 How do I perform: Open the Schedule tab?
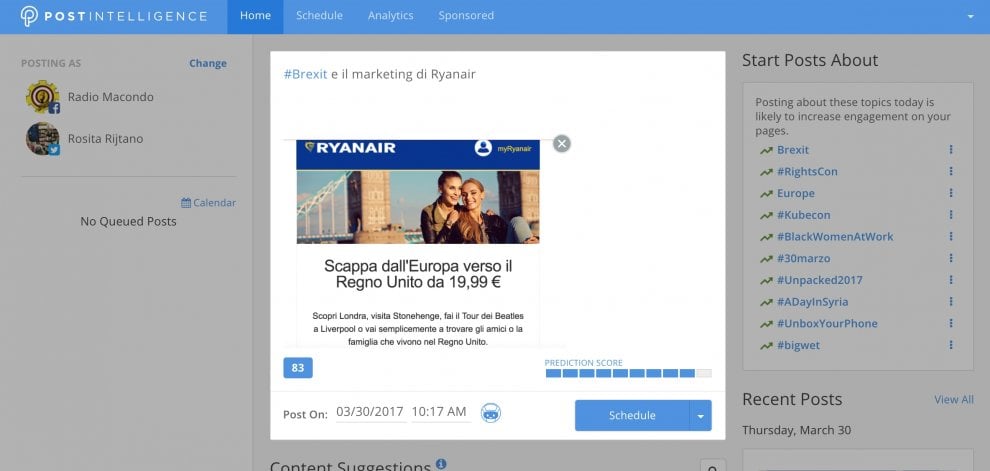coord(319,16)
